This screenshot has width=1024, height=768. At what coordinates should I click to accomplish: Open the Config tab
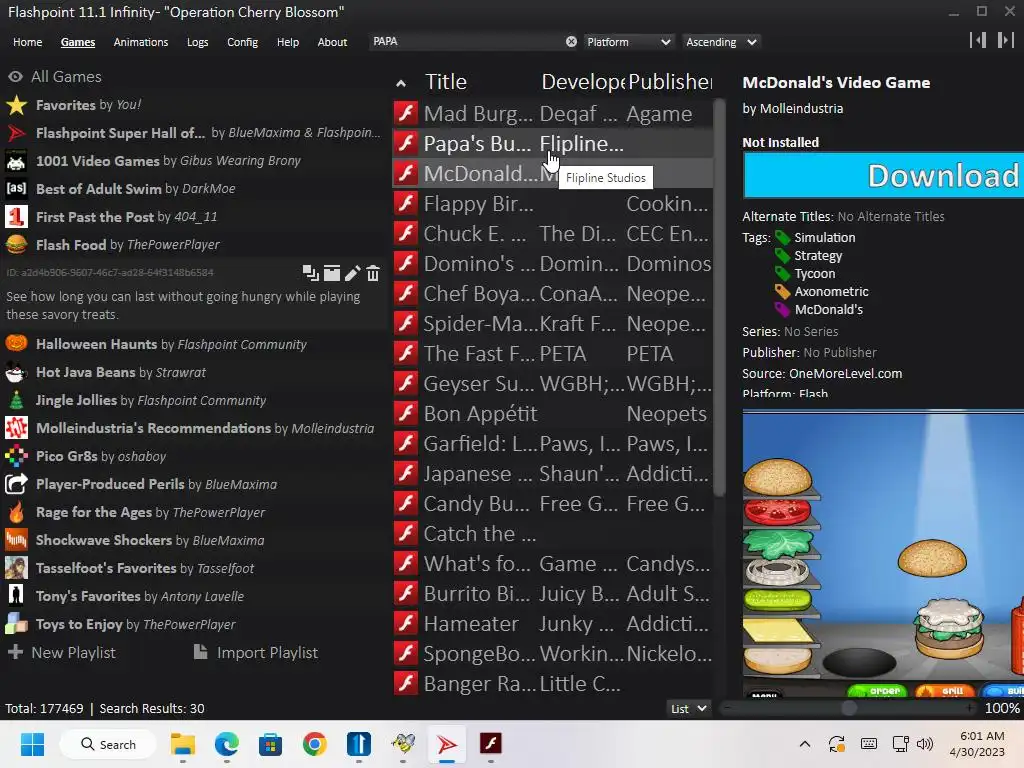pos(242,42)
